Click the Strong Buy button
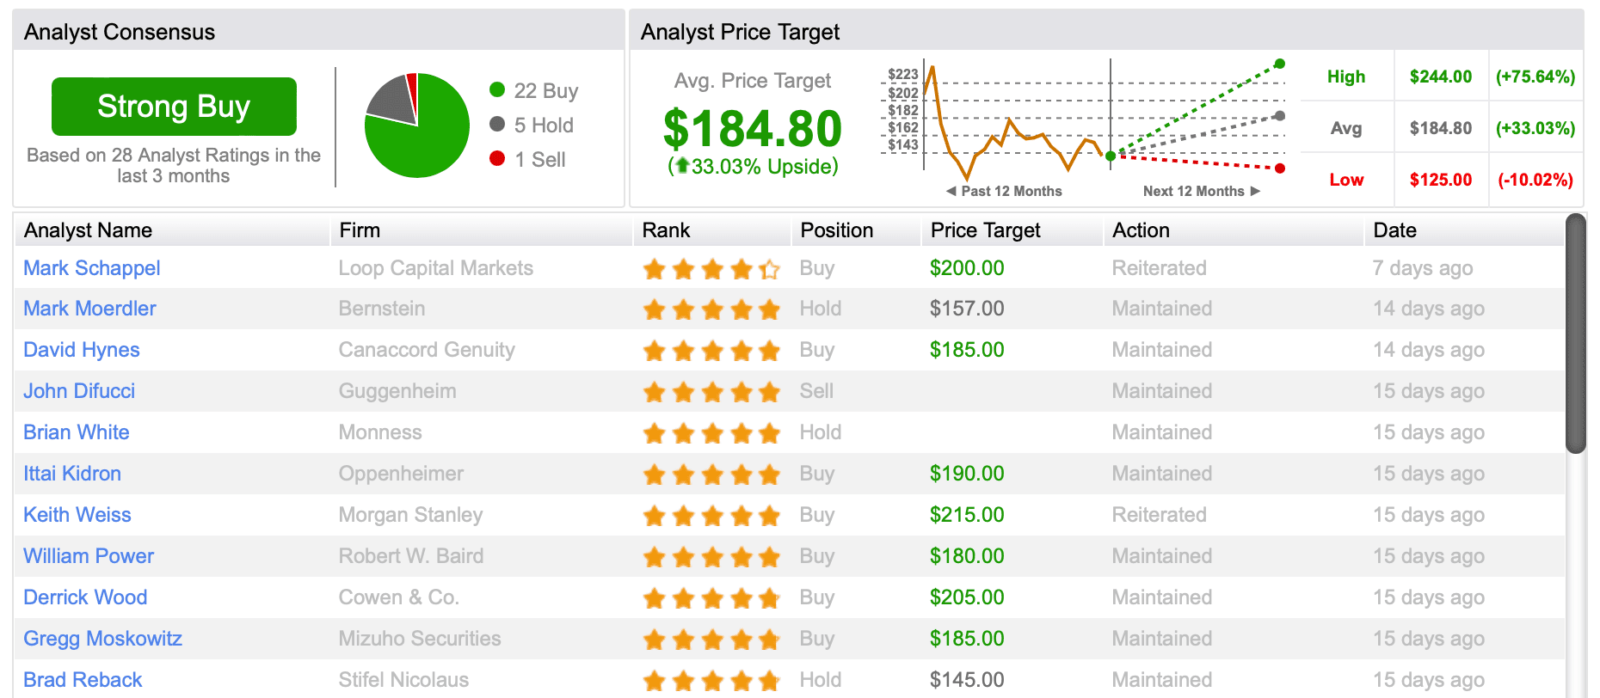This screenshot has height=698, width=1600. (x=174, y=106)
